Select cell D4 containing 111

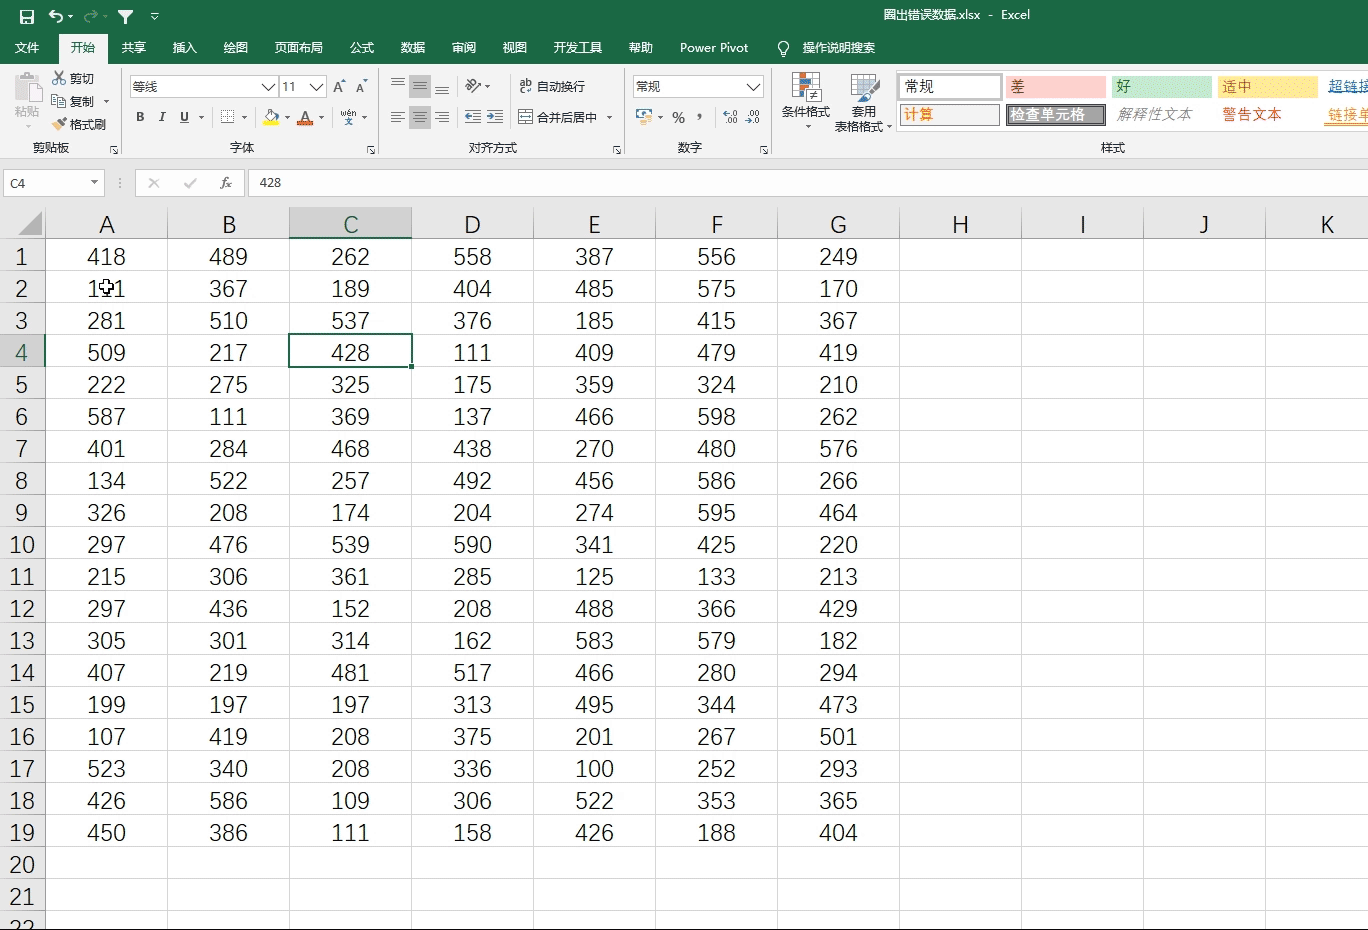click(472, 352)
